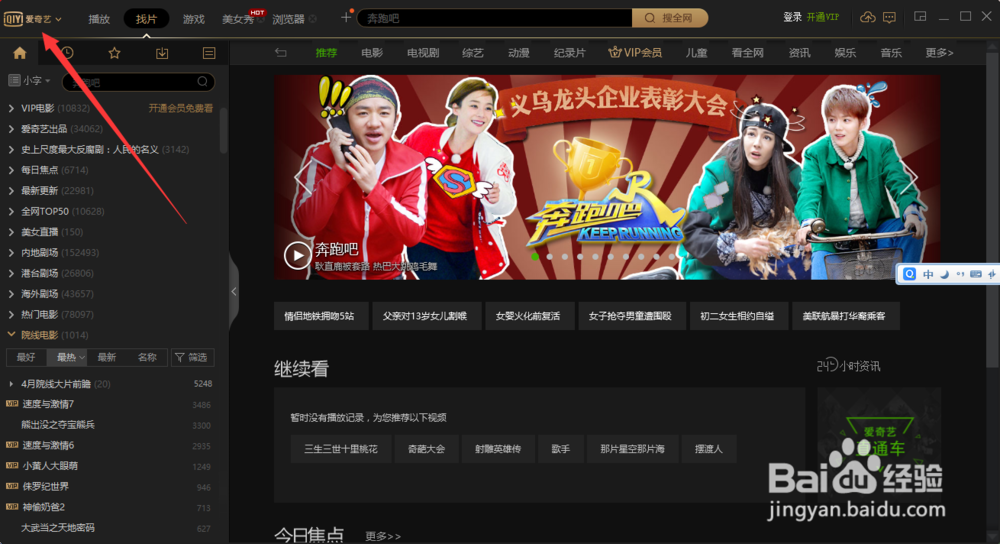Click the 开通VIP link
This screenshot has height=544, width=1000.
pyautogui.click(x=823, y=17)
